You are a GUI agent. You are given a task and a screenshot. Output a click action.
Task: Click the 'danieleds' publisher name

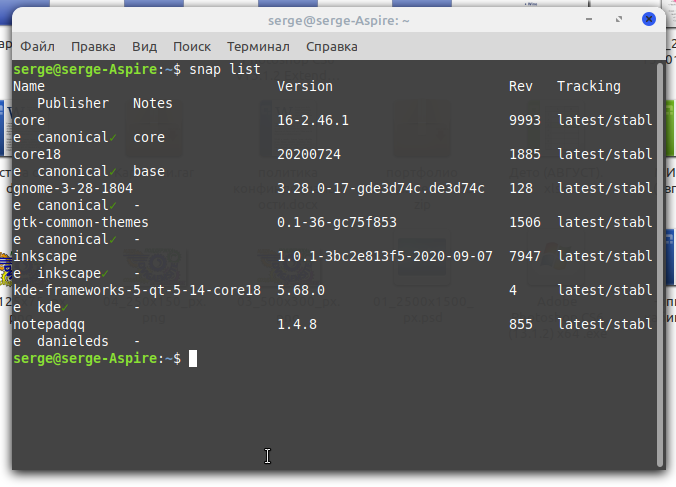click(73, 341)
